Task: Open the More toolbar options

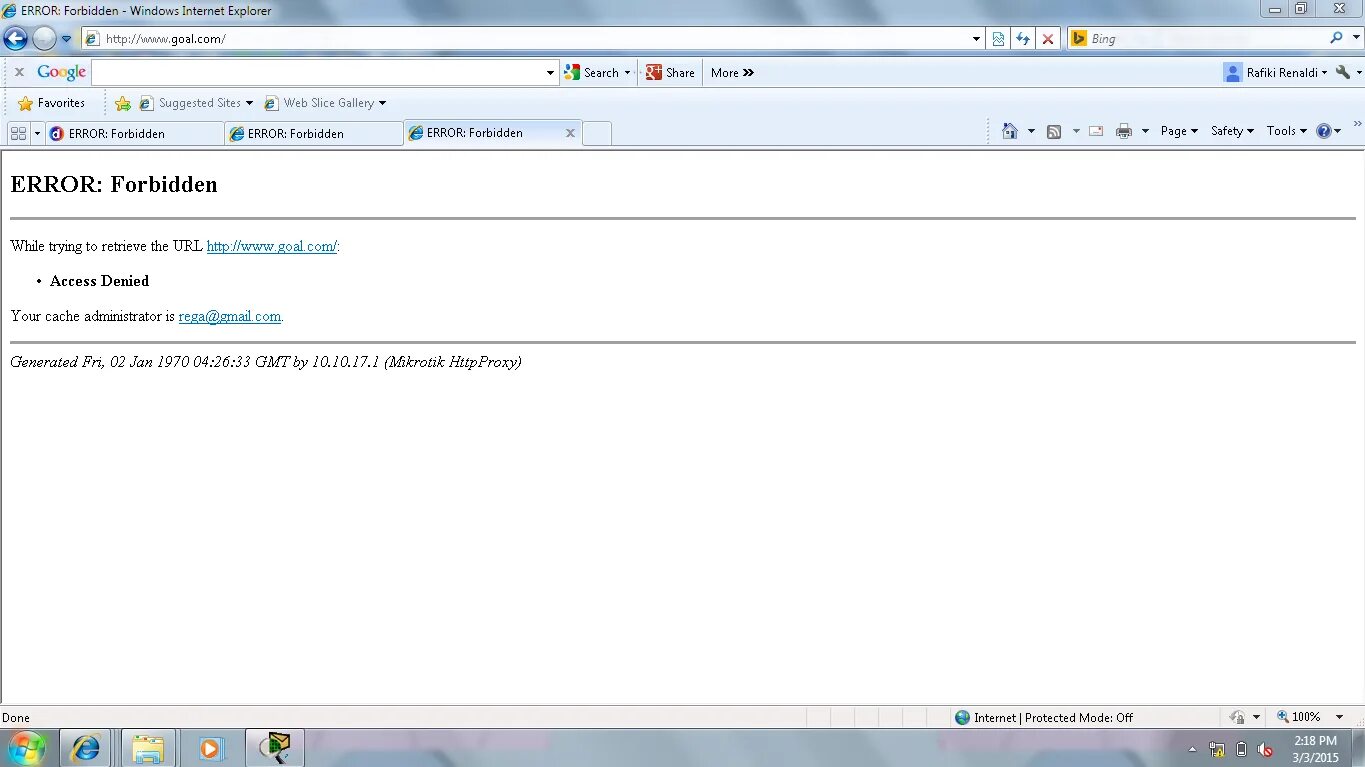Action: point(732,73)
